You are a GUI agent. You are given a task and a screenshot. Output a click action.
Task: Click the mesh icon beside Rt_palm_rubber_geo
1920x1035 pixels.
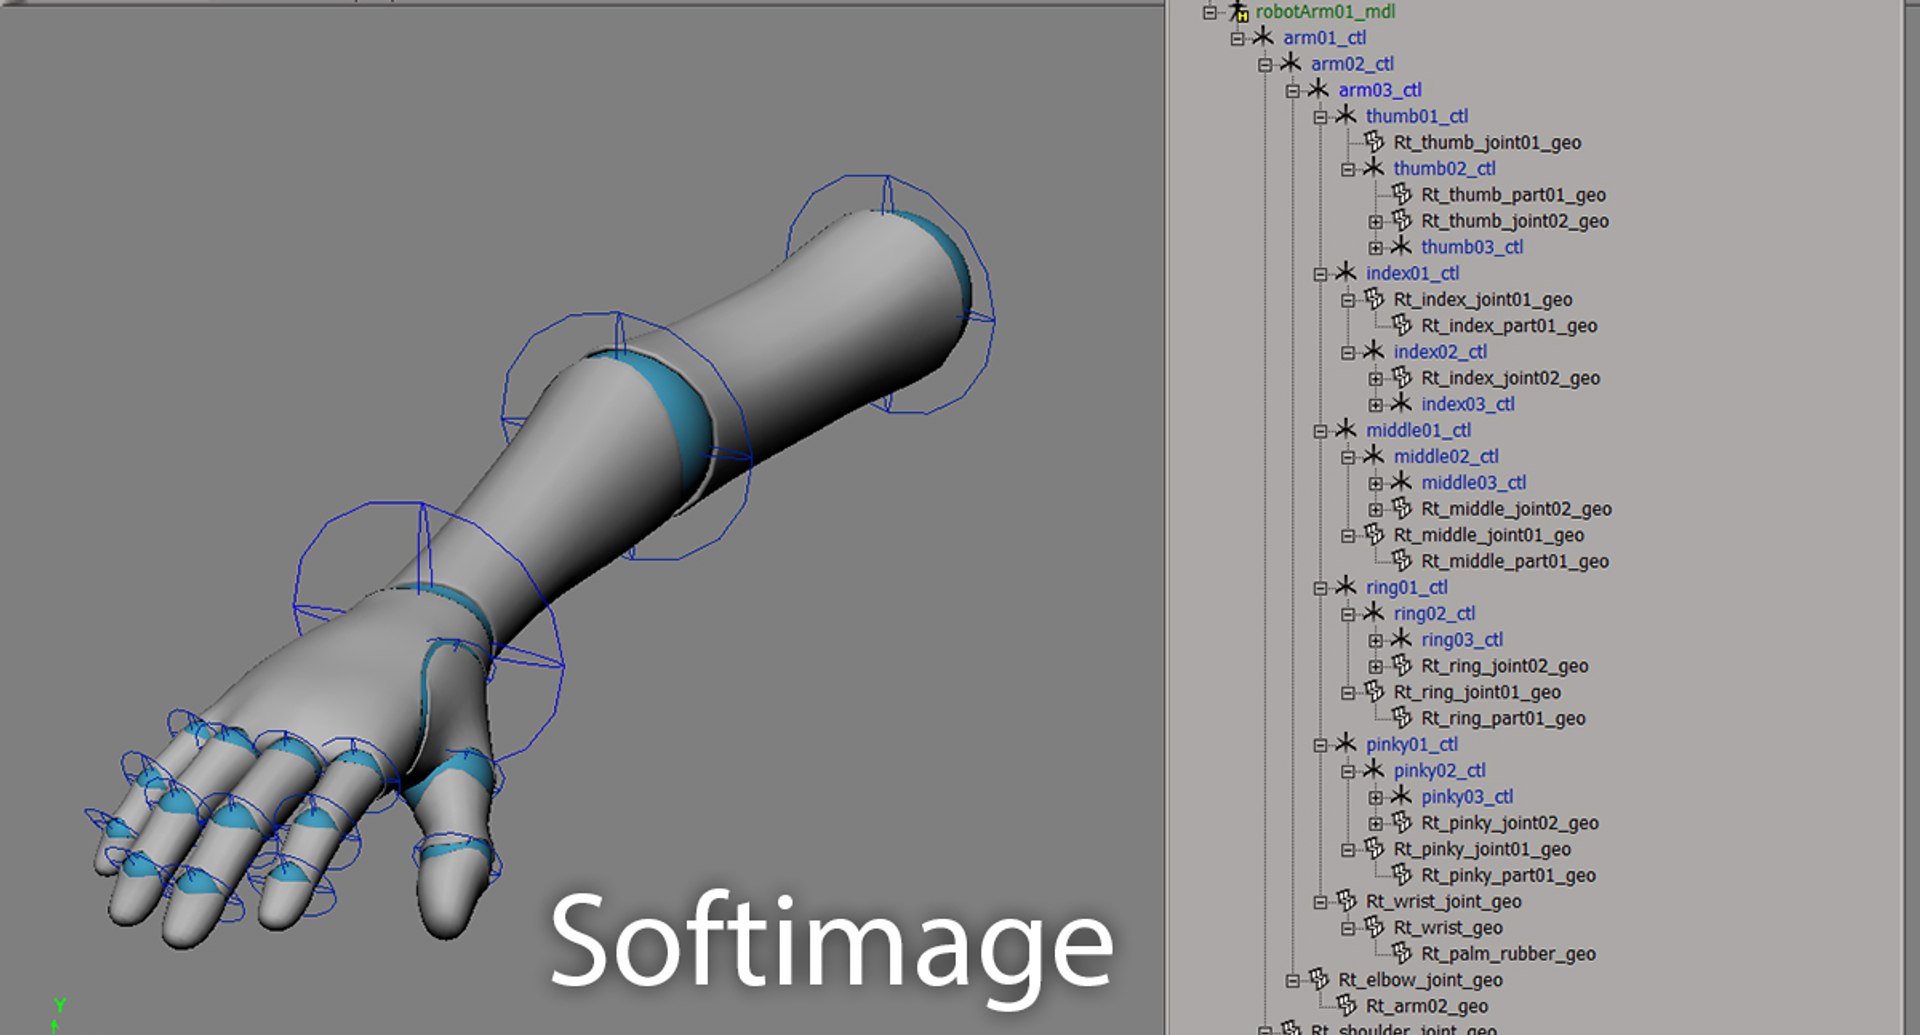1401,953
